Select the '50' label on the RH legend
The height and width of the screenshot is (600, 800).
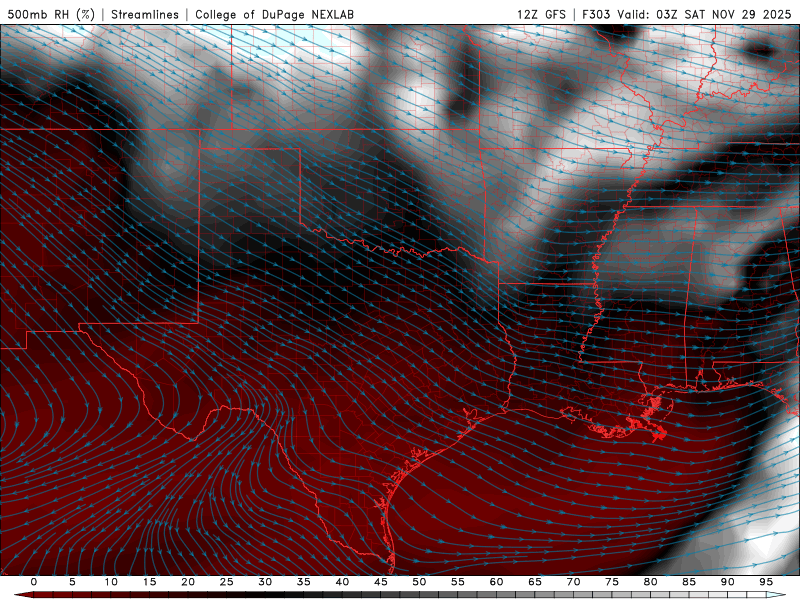click(x=419, y=582)
